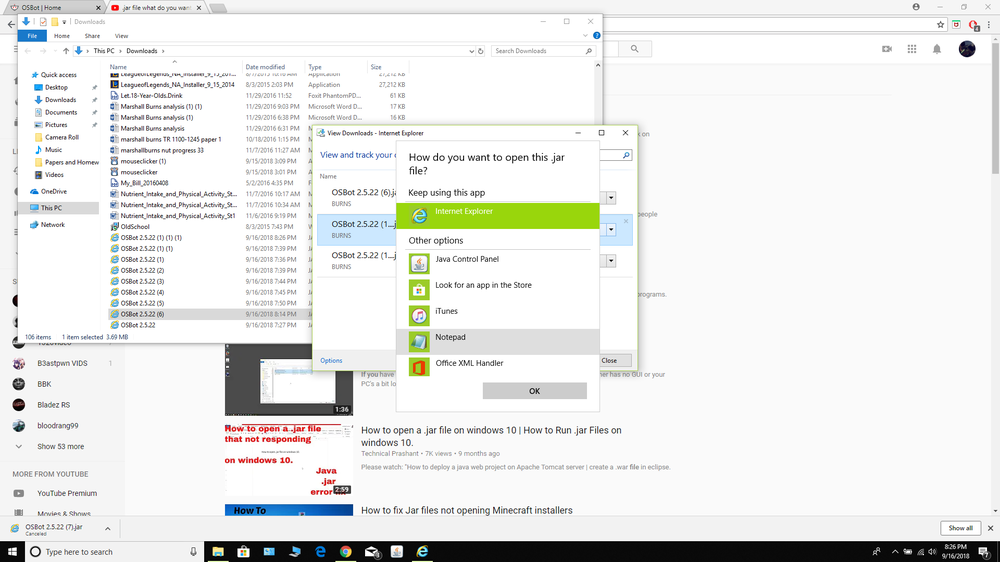Open YouTube notifications bell
This screenshot has width=1000, height=562.
937,49
